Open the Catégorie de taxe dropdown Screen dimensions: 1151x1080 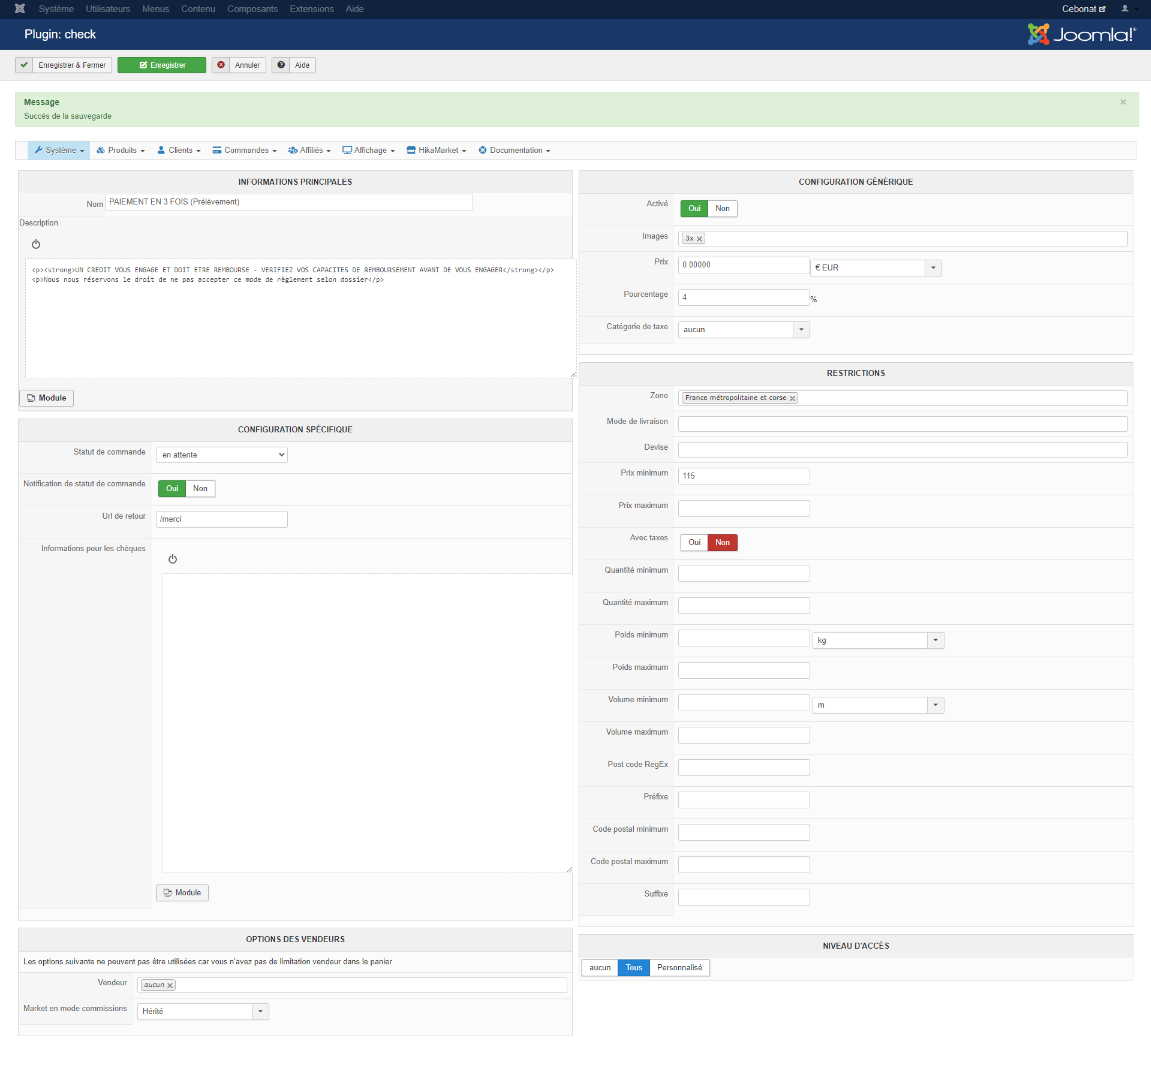744,330
